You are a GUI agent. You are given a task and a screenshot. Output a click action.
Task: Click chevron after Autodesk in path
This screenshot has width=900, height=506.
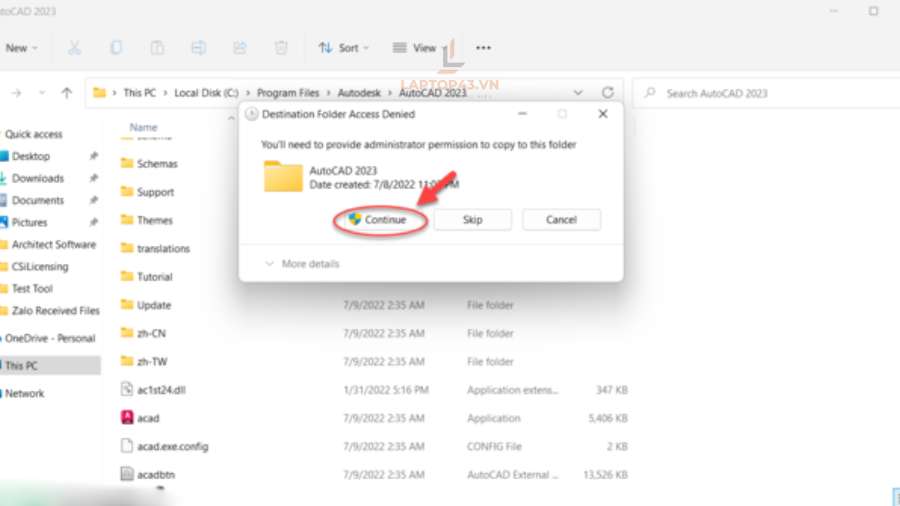click(390, 93)
